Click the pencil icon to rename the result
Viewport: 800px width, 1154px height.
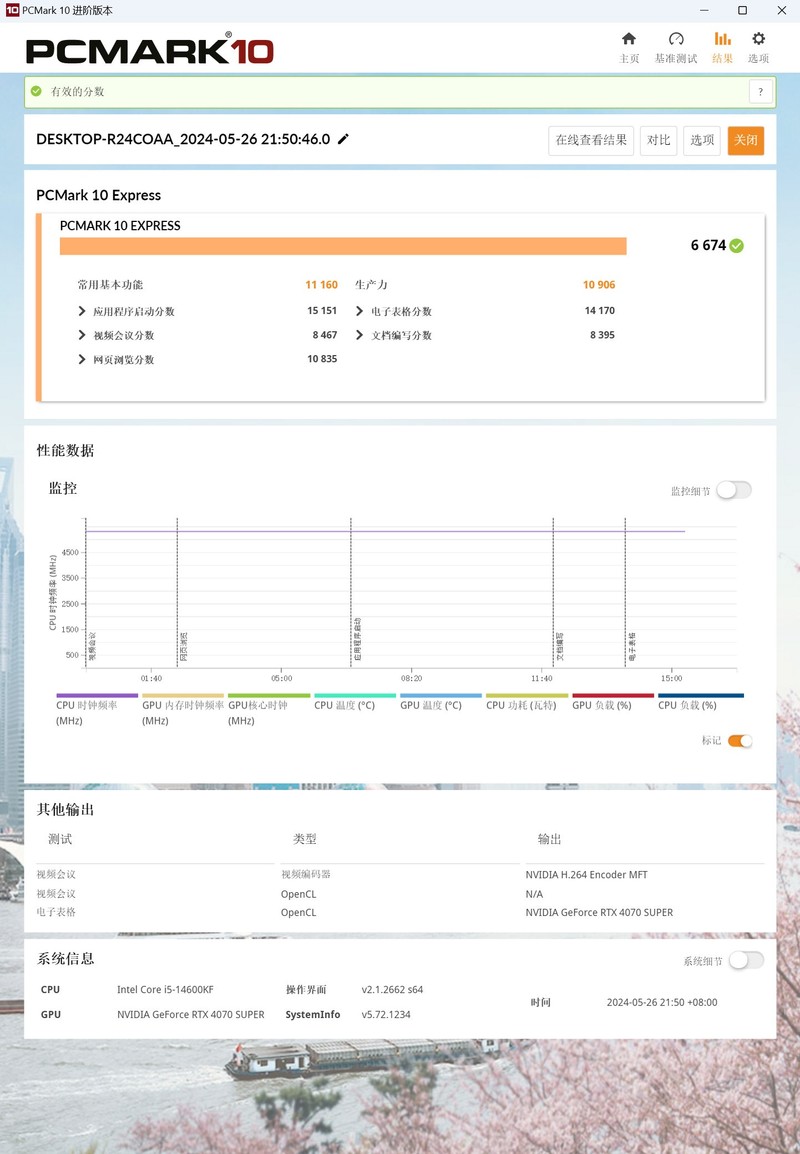[x=344, y=140]
